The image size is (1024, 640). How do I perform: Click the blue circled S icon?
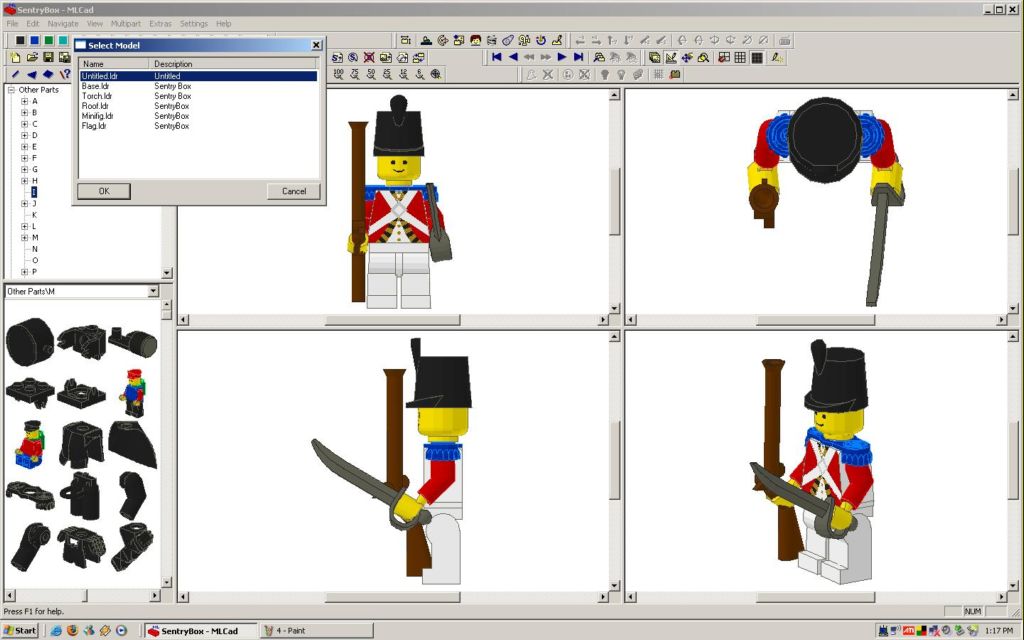[x=353, y=57]
